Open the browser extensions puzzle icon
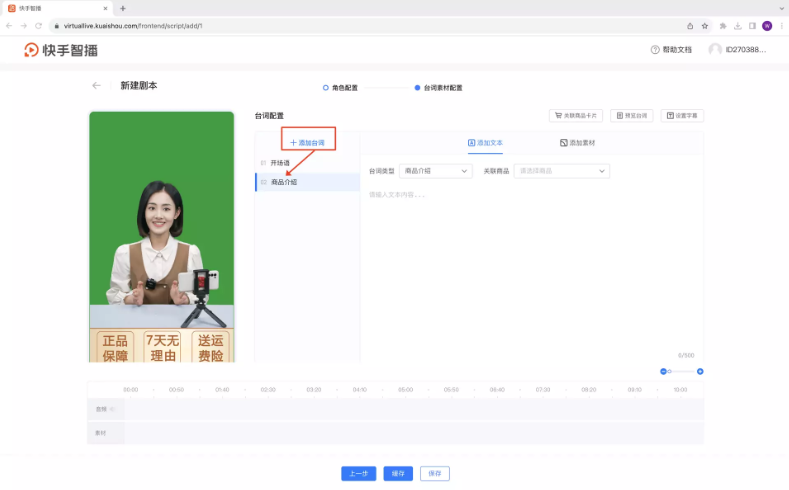 (x=723, y=26)
